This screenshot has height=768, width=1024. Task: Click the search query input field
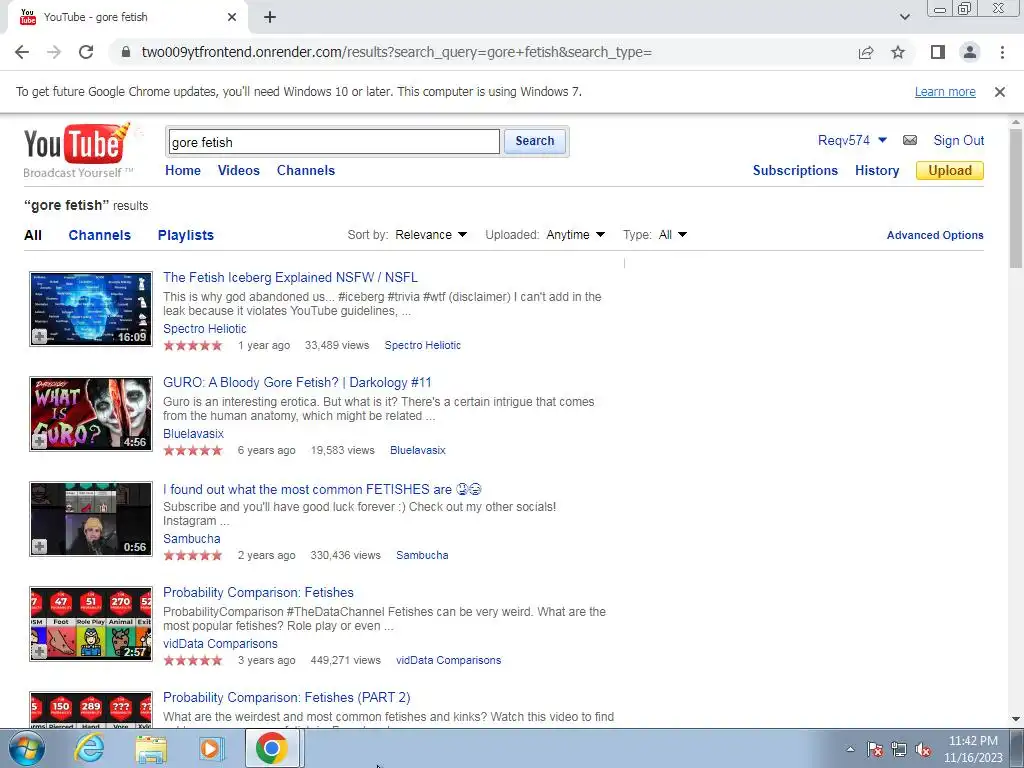tap(334, 142)
